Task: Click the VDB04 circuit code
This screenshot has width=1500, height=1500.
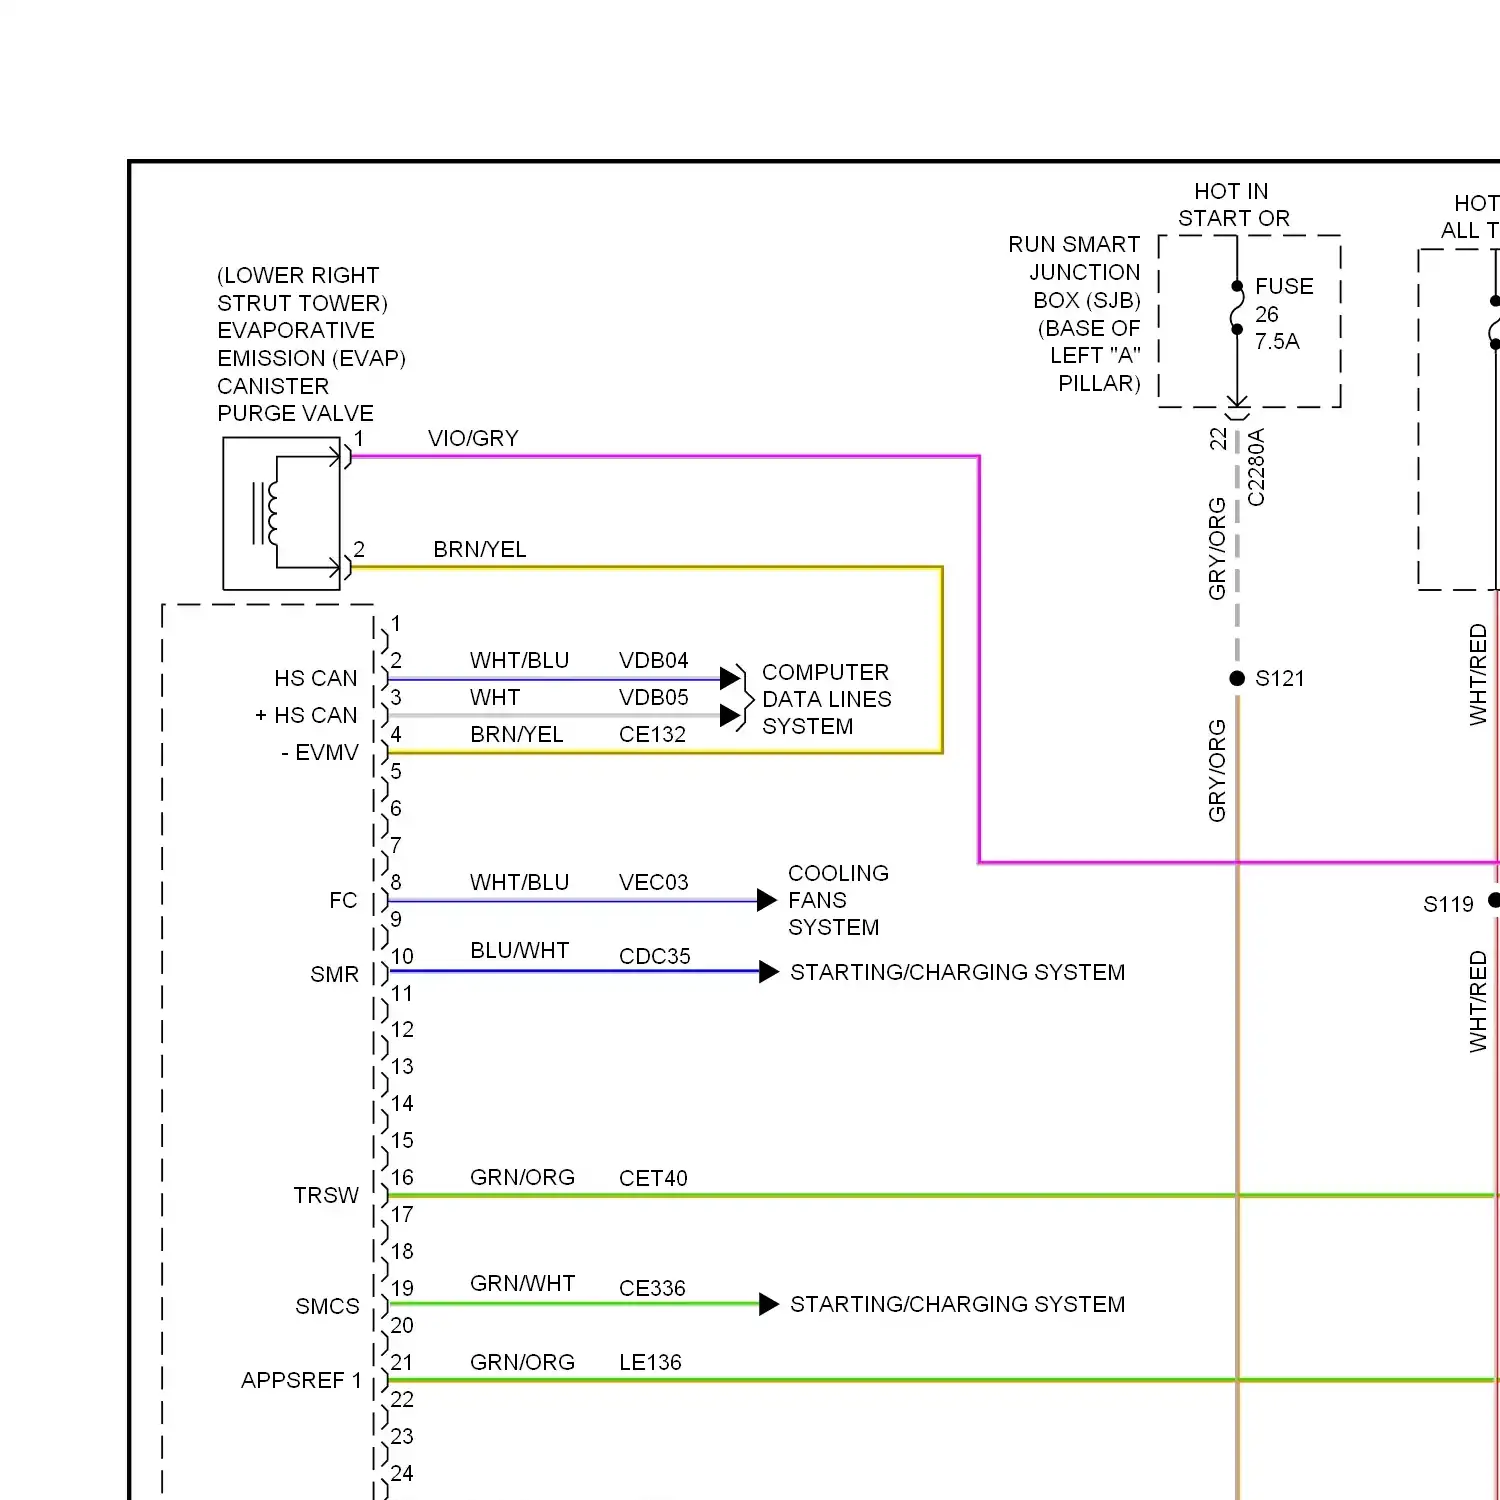Action: [x=653, y=660]
